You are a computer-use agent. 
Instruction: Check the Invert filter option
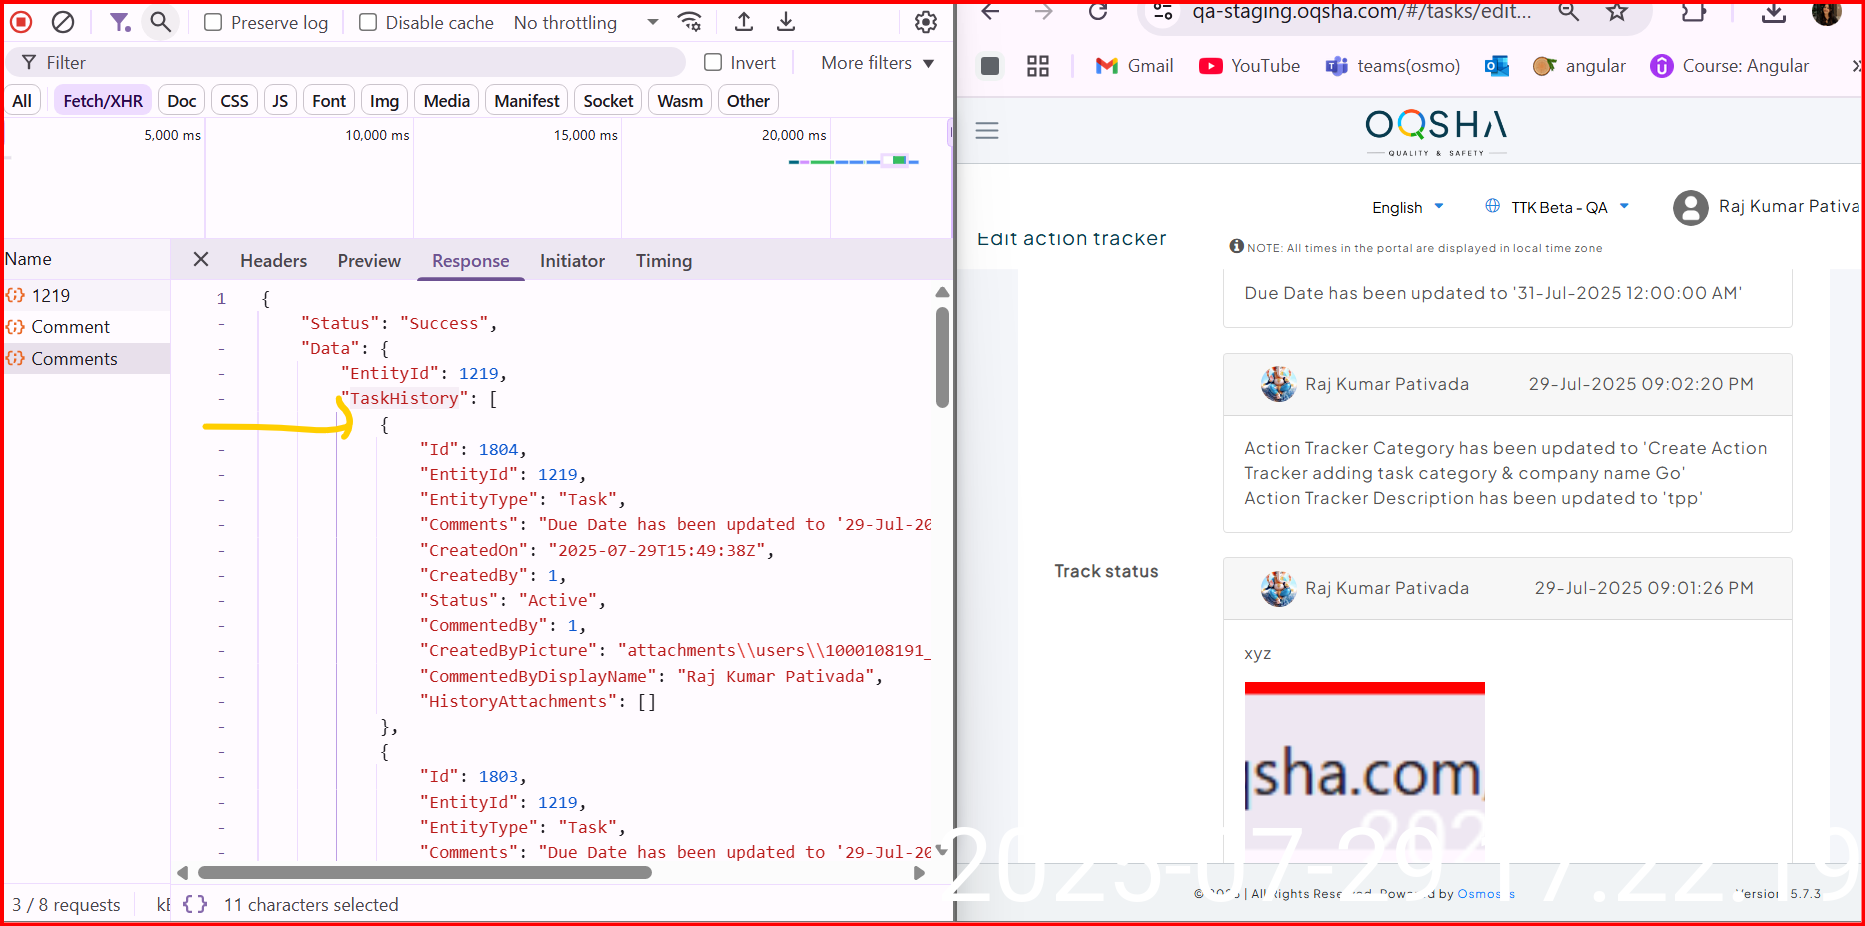pos(713,62)
